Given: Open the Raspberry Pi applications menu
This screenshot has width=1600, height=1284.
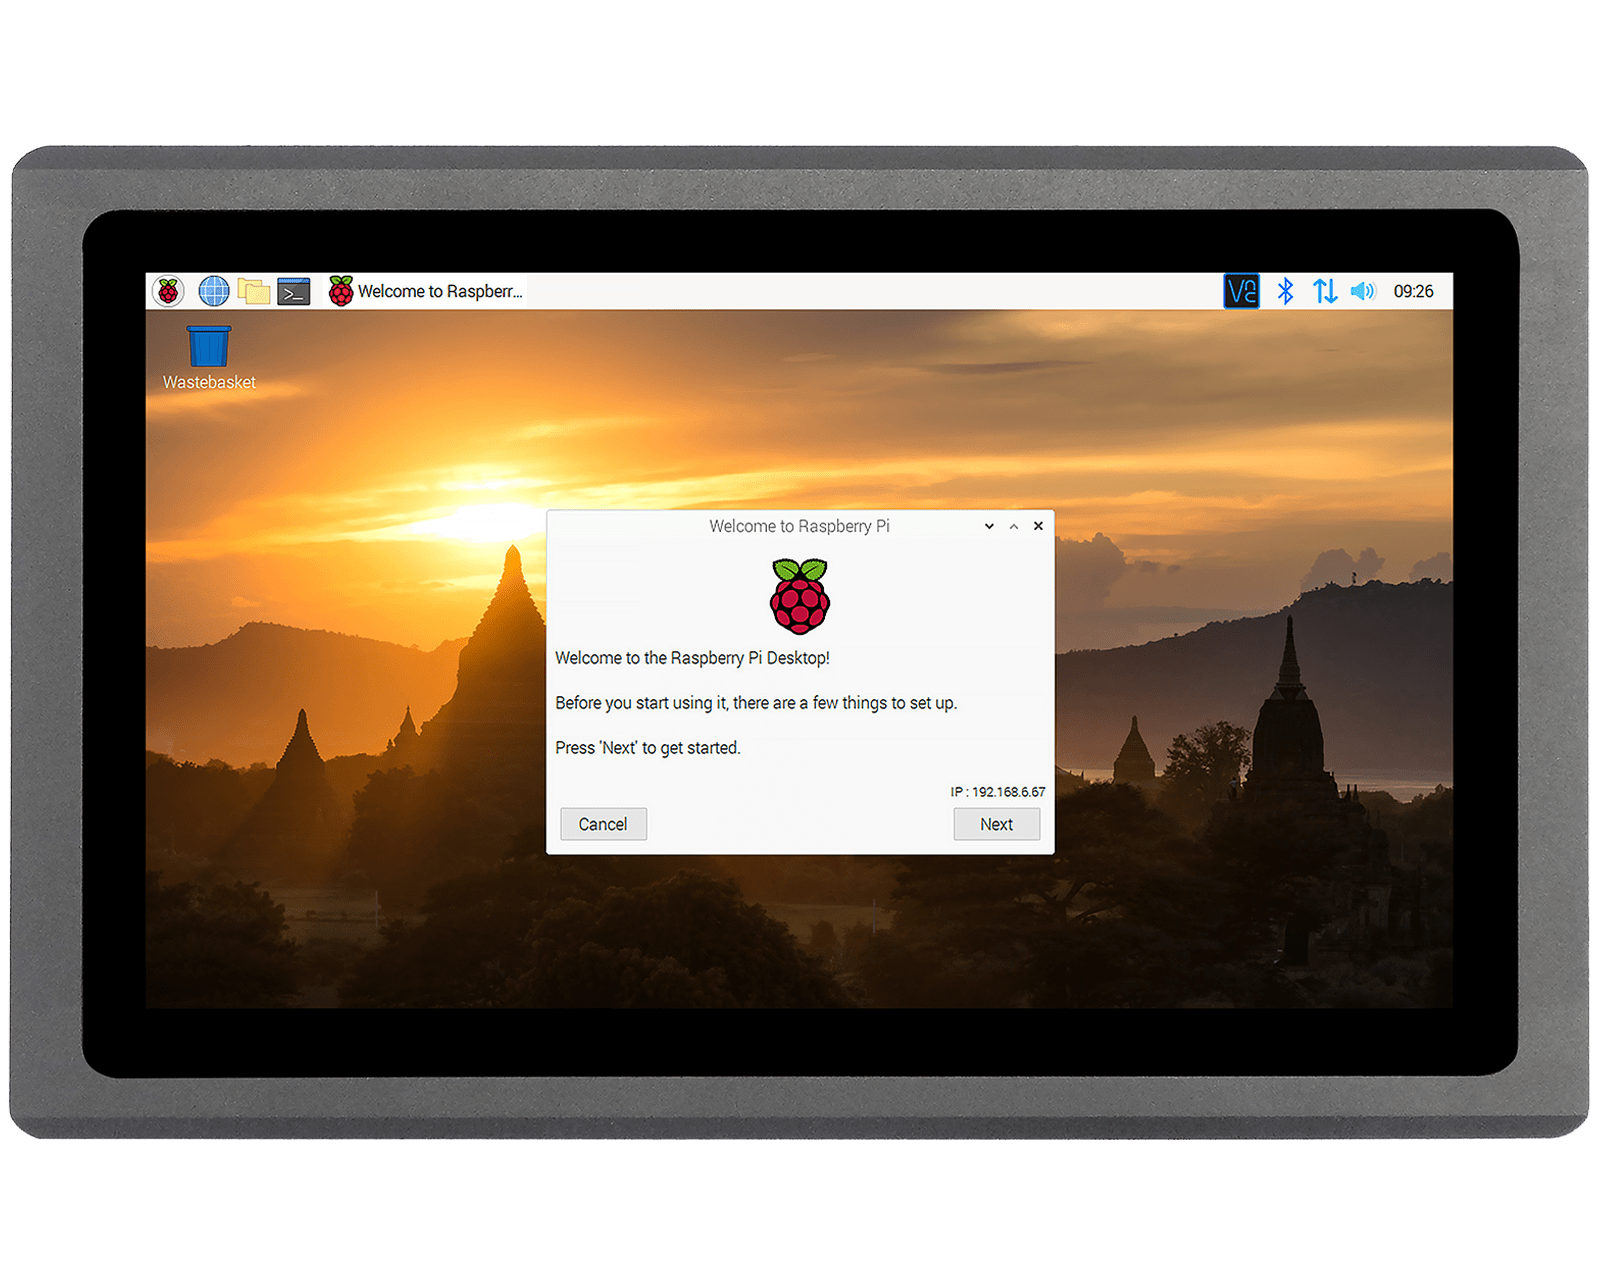Looking at the screenshot, I should click(168, 291).
